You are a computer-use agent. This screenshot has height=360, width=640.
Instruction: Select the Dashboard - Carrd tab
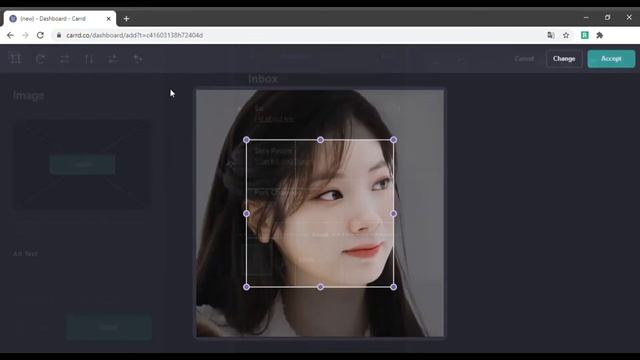[60, 19]
